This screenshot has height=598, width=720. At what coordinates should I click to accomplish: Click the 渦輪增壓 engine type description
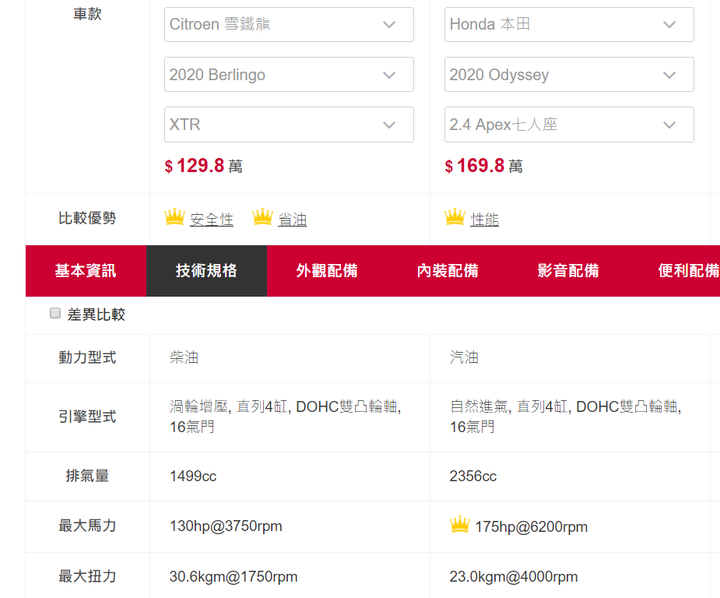285,417
